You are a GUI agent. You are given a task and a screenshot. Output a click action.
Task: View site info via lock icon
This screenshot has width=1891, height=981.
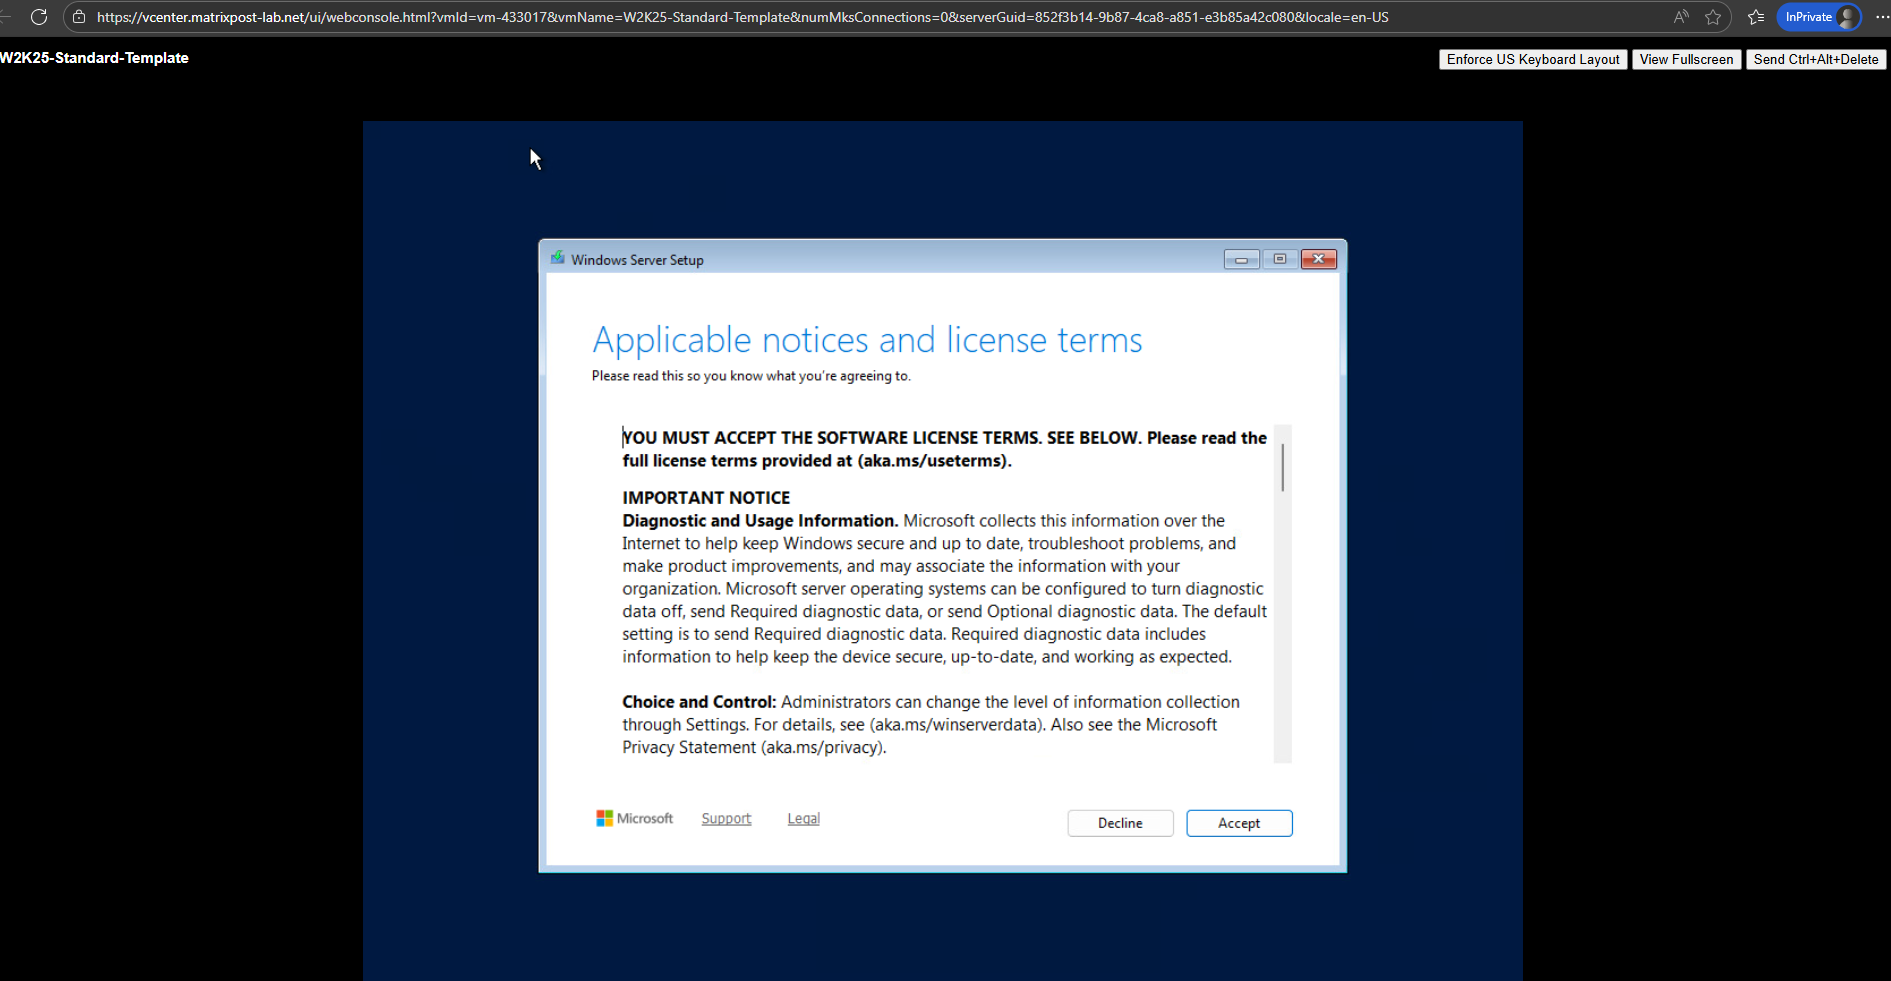pyautogui.click(x=79, y=17)
